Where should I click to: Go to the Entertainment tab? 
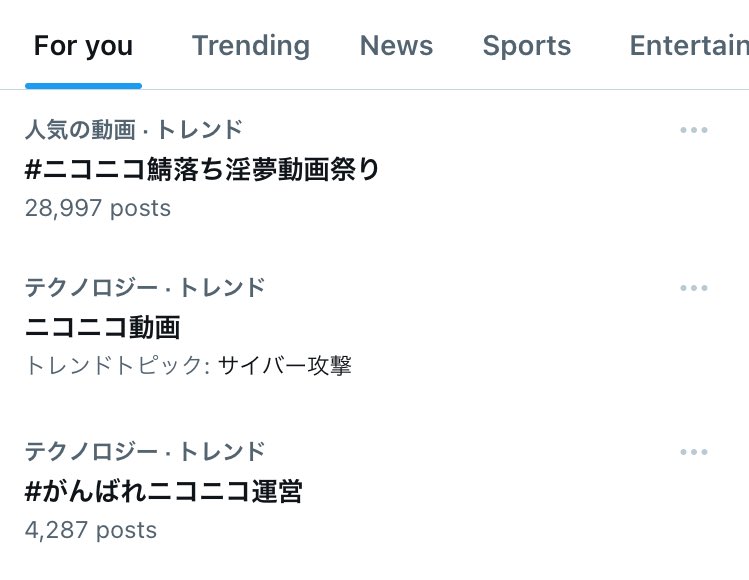(x=689, y=46)
